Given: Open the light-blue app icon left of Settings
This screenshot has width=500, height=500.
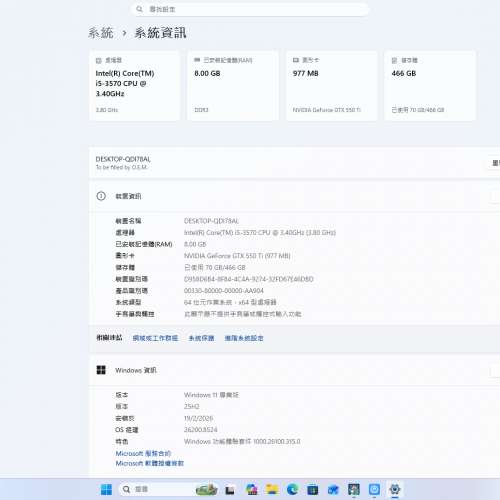Looking at the screenshot, I should [374, 489].
